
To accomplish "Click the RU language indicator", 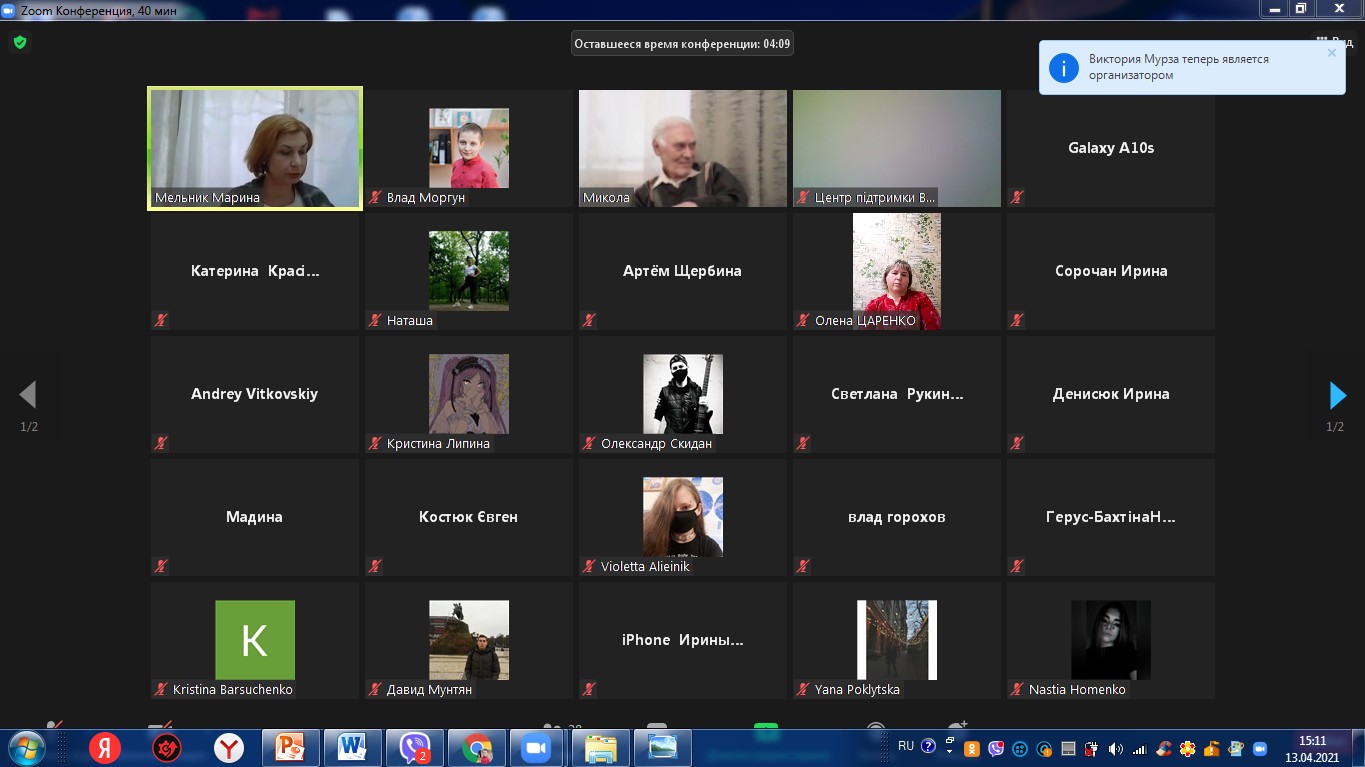I will coord(906,746).
